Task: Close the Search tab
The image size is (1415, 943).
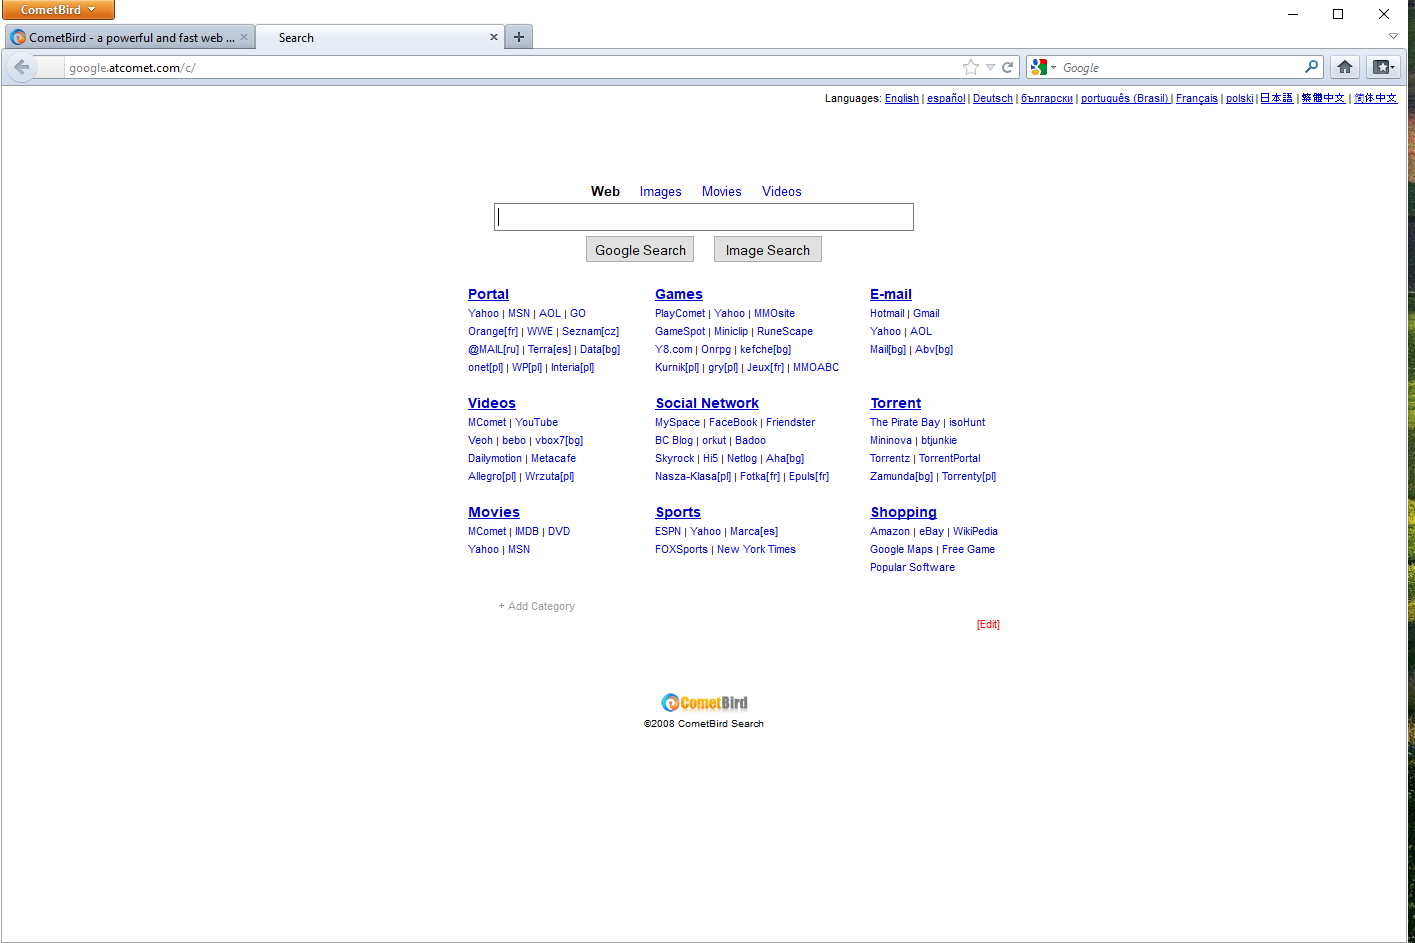Action: (493, 37)
